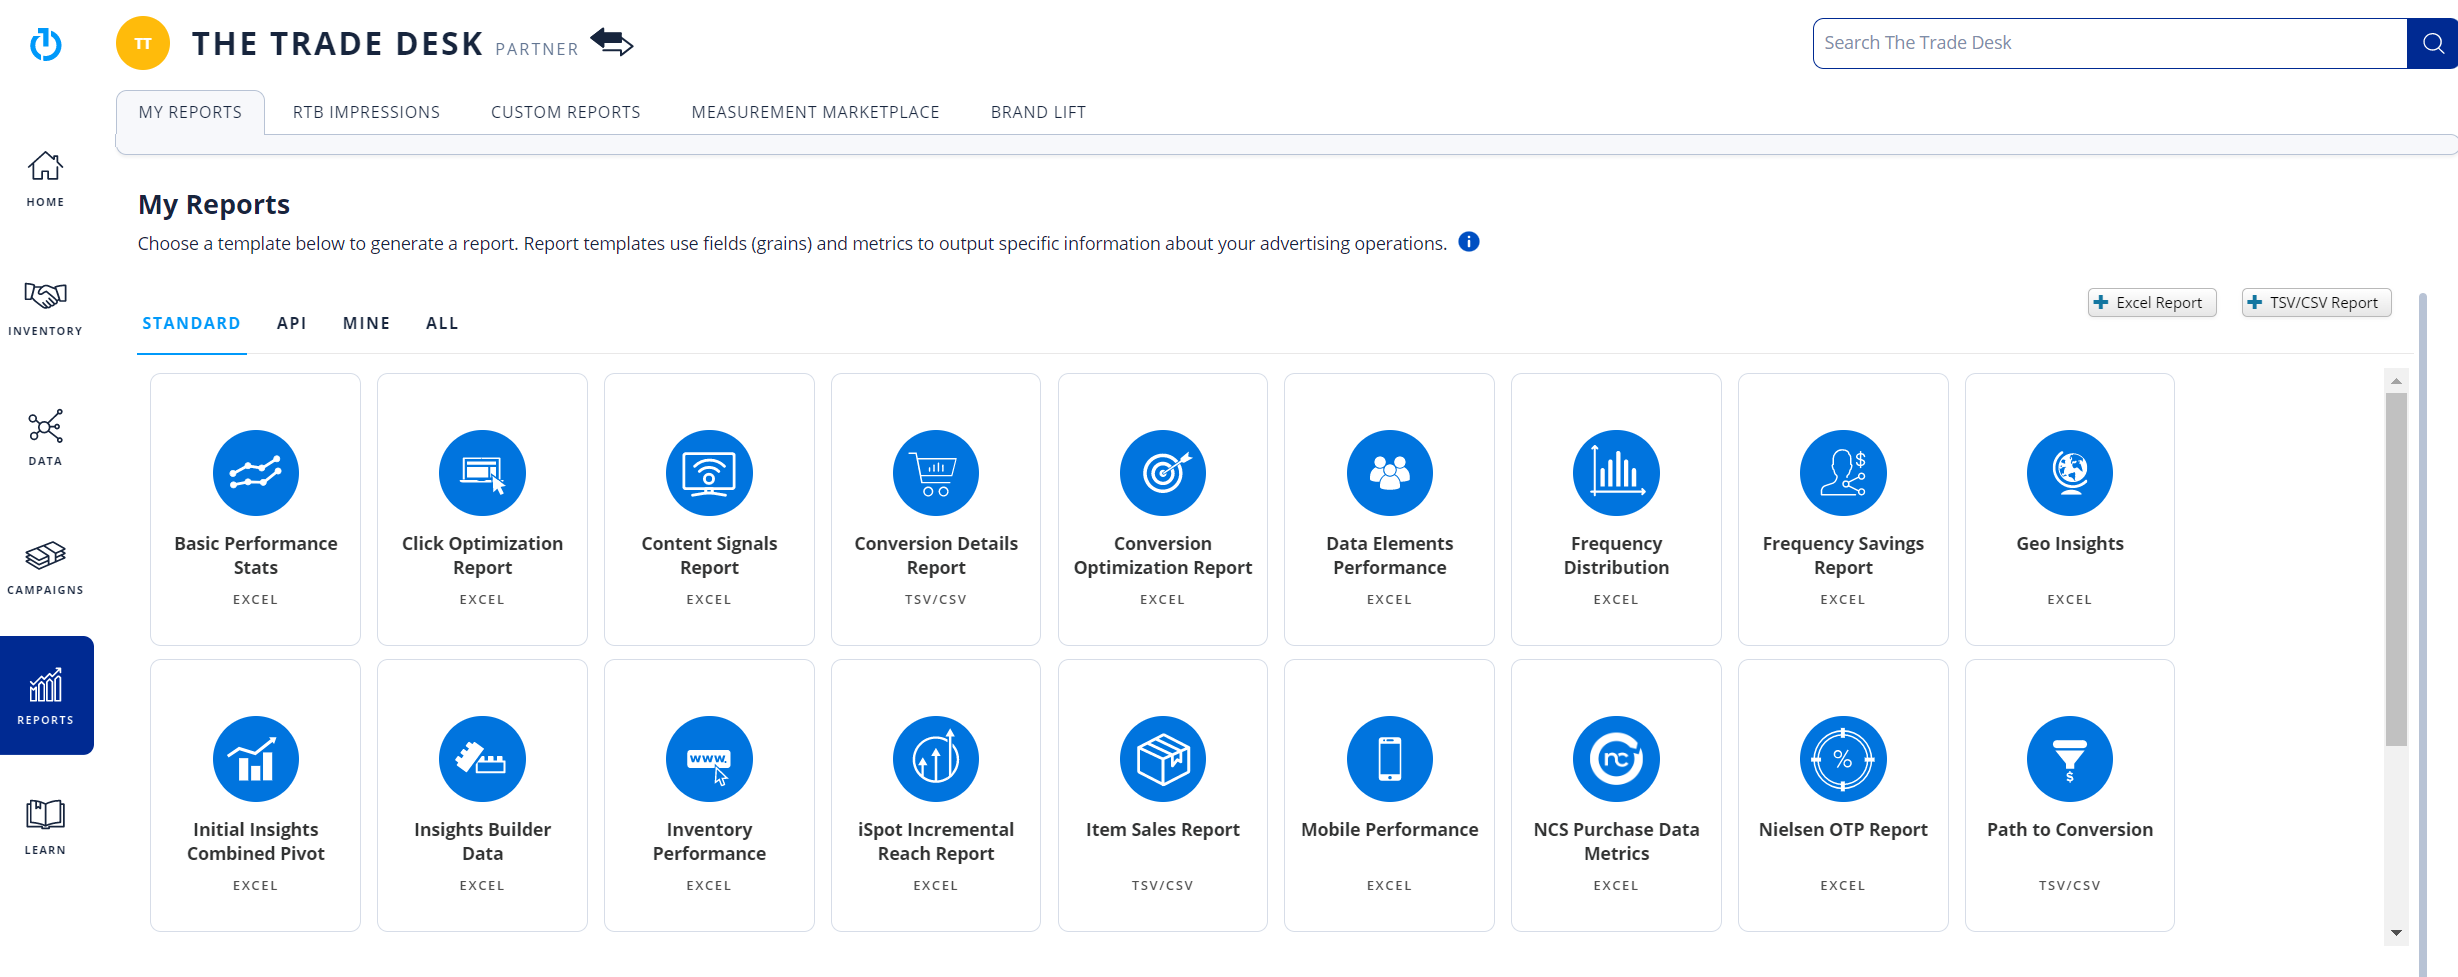
Task: Click the search magnifier button
Action: (x=2433, y=43)
